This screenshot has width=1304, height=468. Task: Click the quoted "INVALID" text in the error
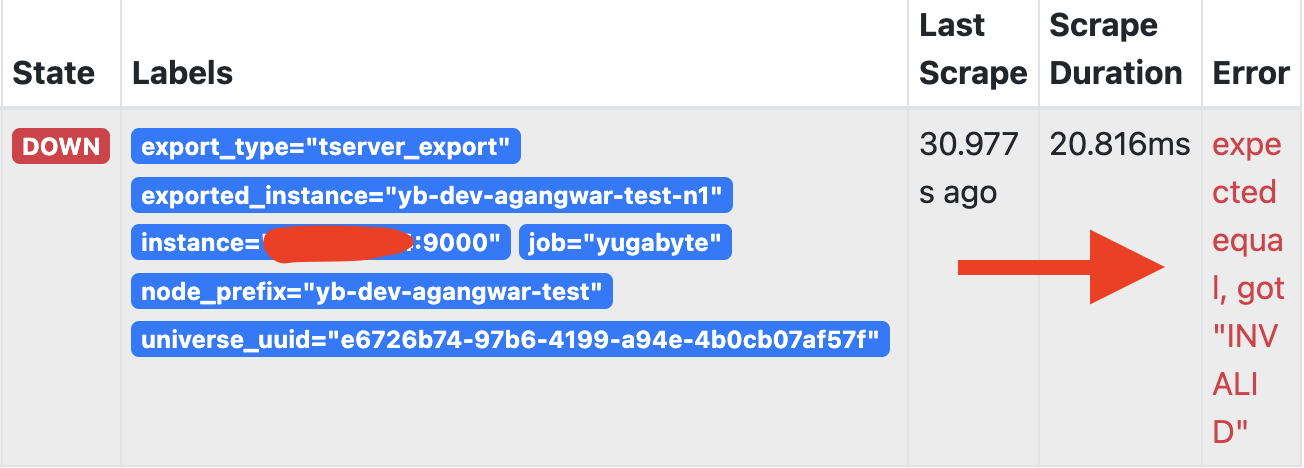[x=1245, y=385]
